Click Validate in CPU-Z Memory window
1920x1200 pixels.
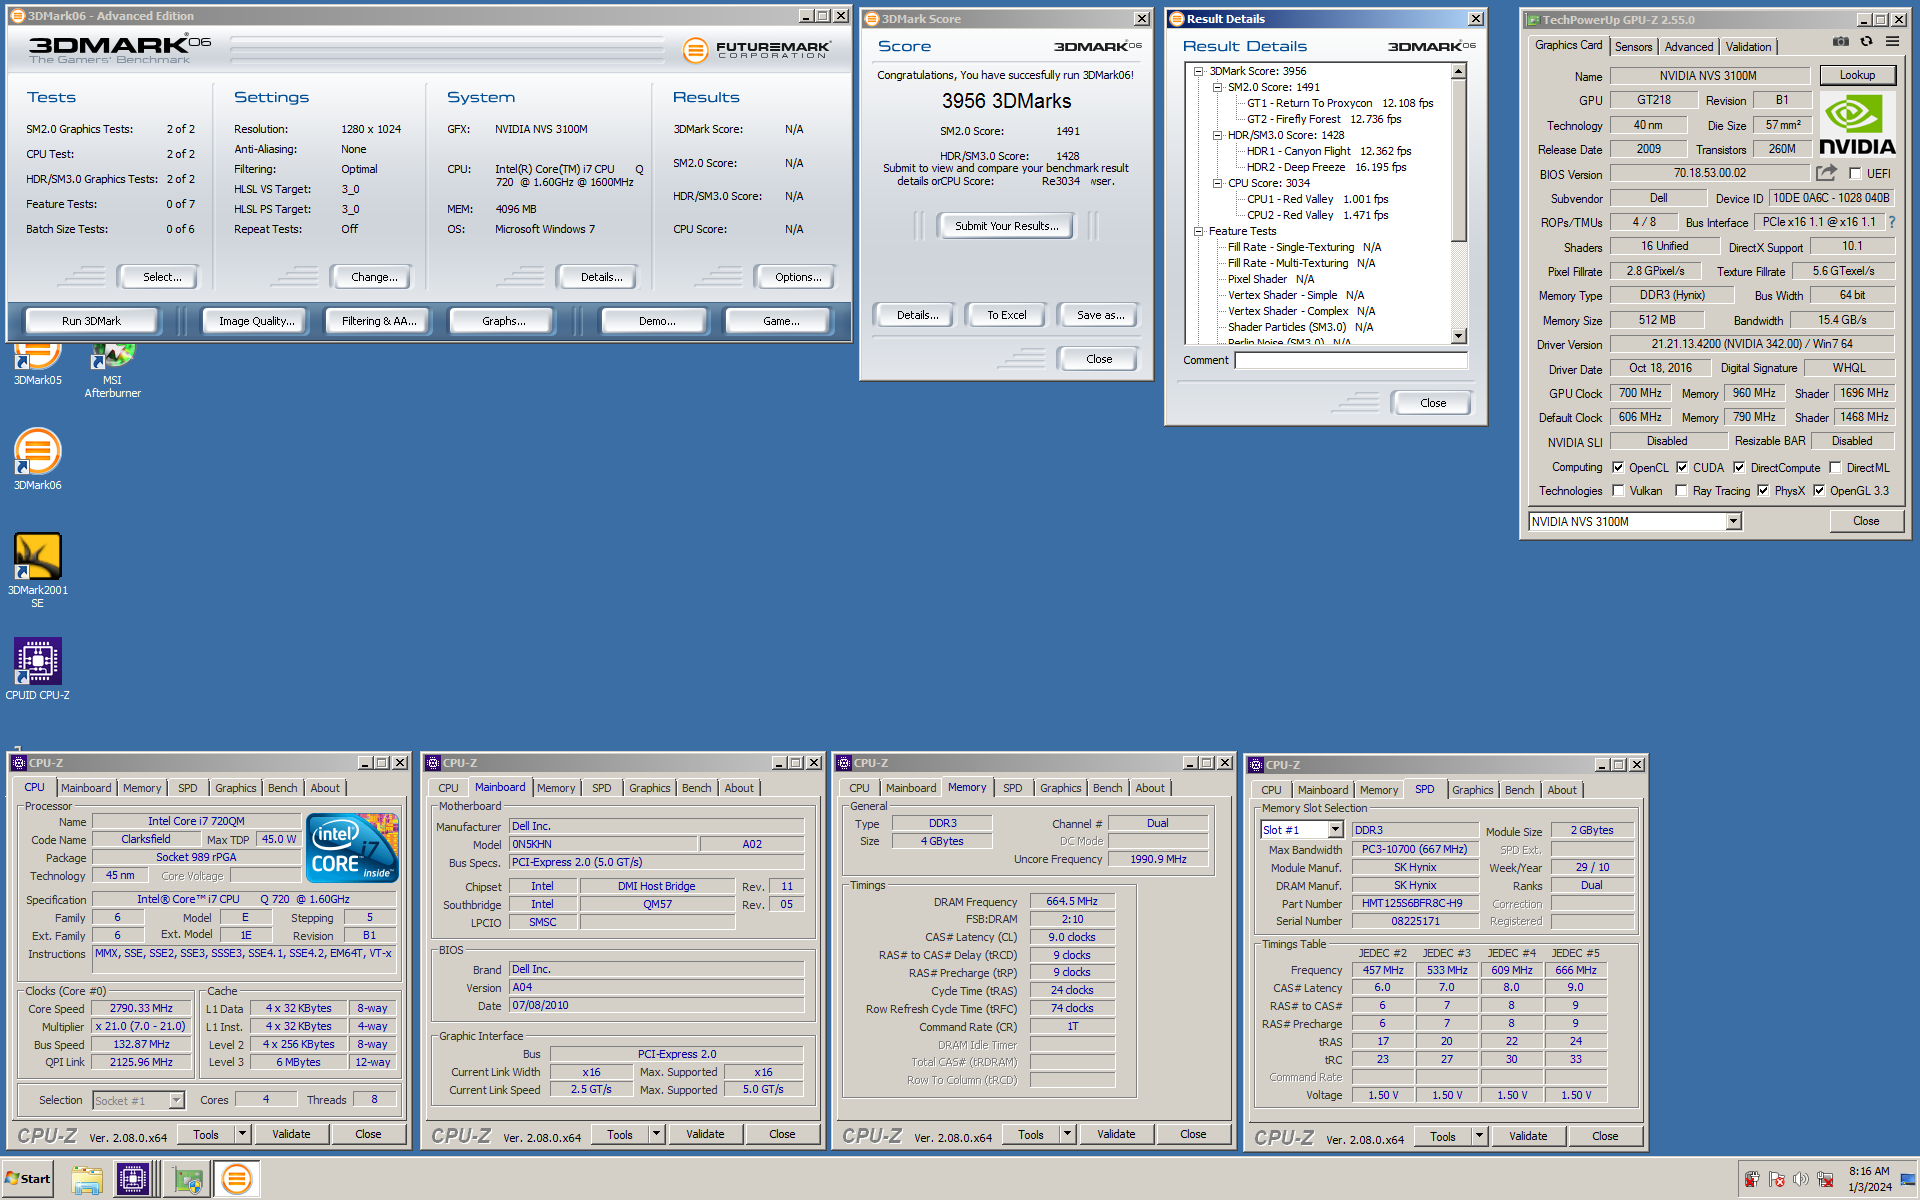[1116, 1134]
